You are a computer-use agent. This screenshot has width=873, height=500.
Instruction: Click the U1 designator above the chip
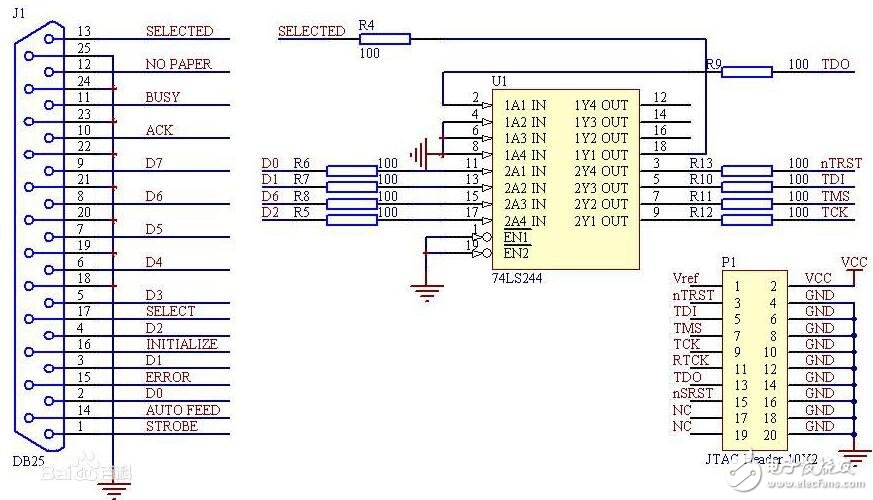[x=500, y=80]
